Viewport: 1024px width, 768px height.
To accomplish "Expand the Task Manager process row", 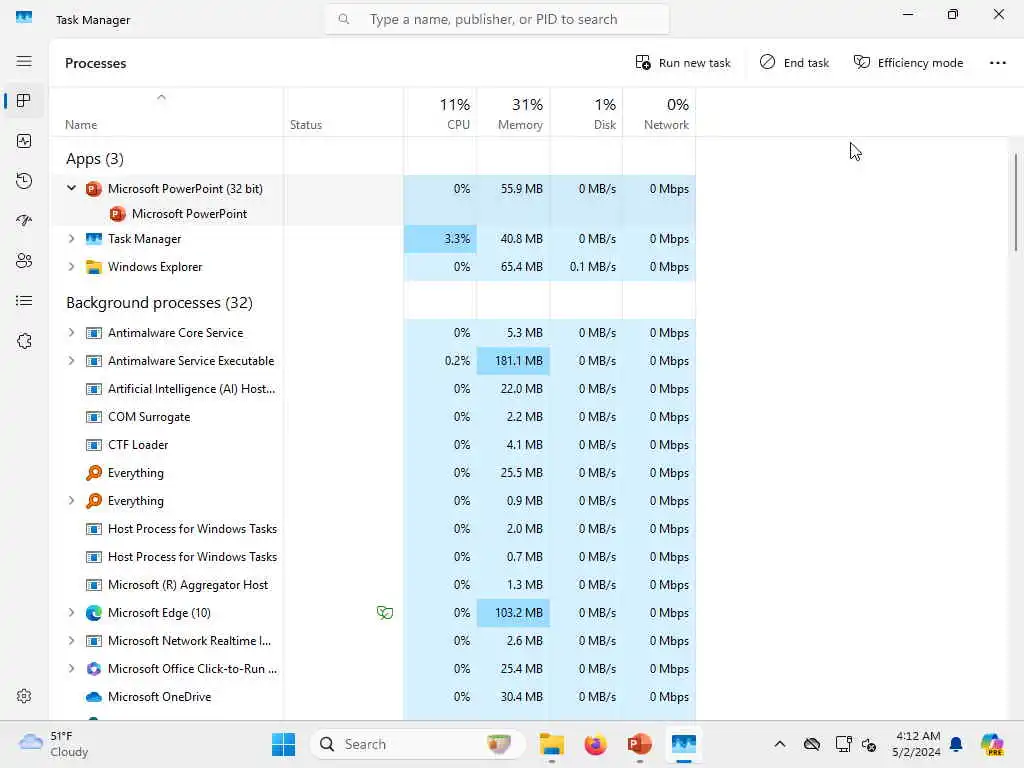I will tap(71, 239).
